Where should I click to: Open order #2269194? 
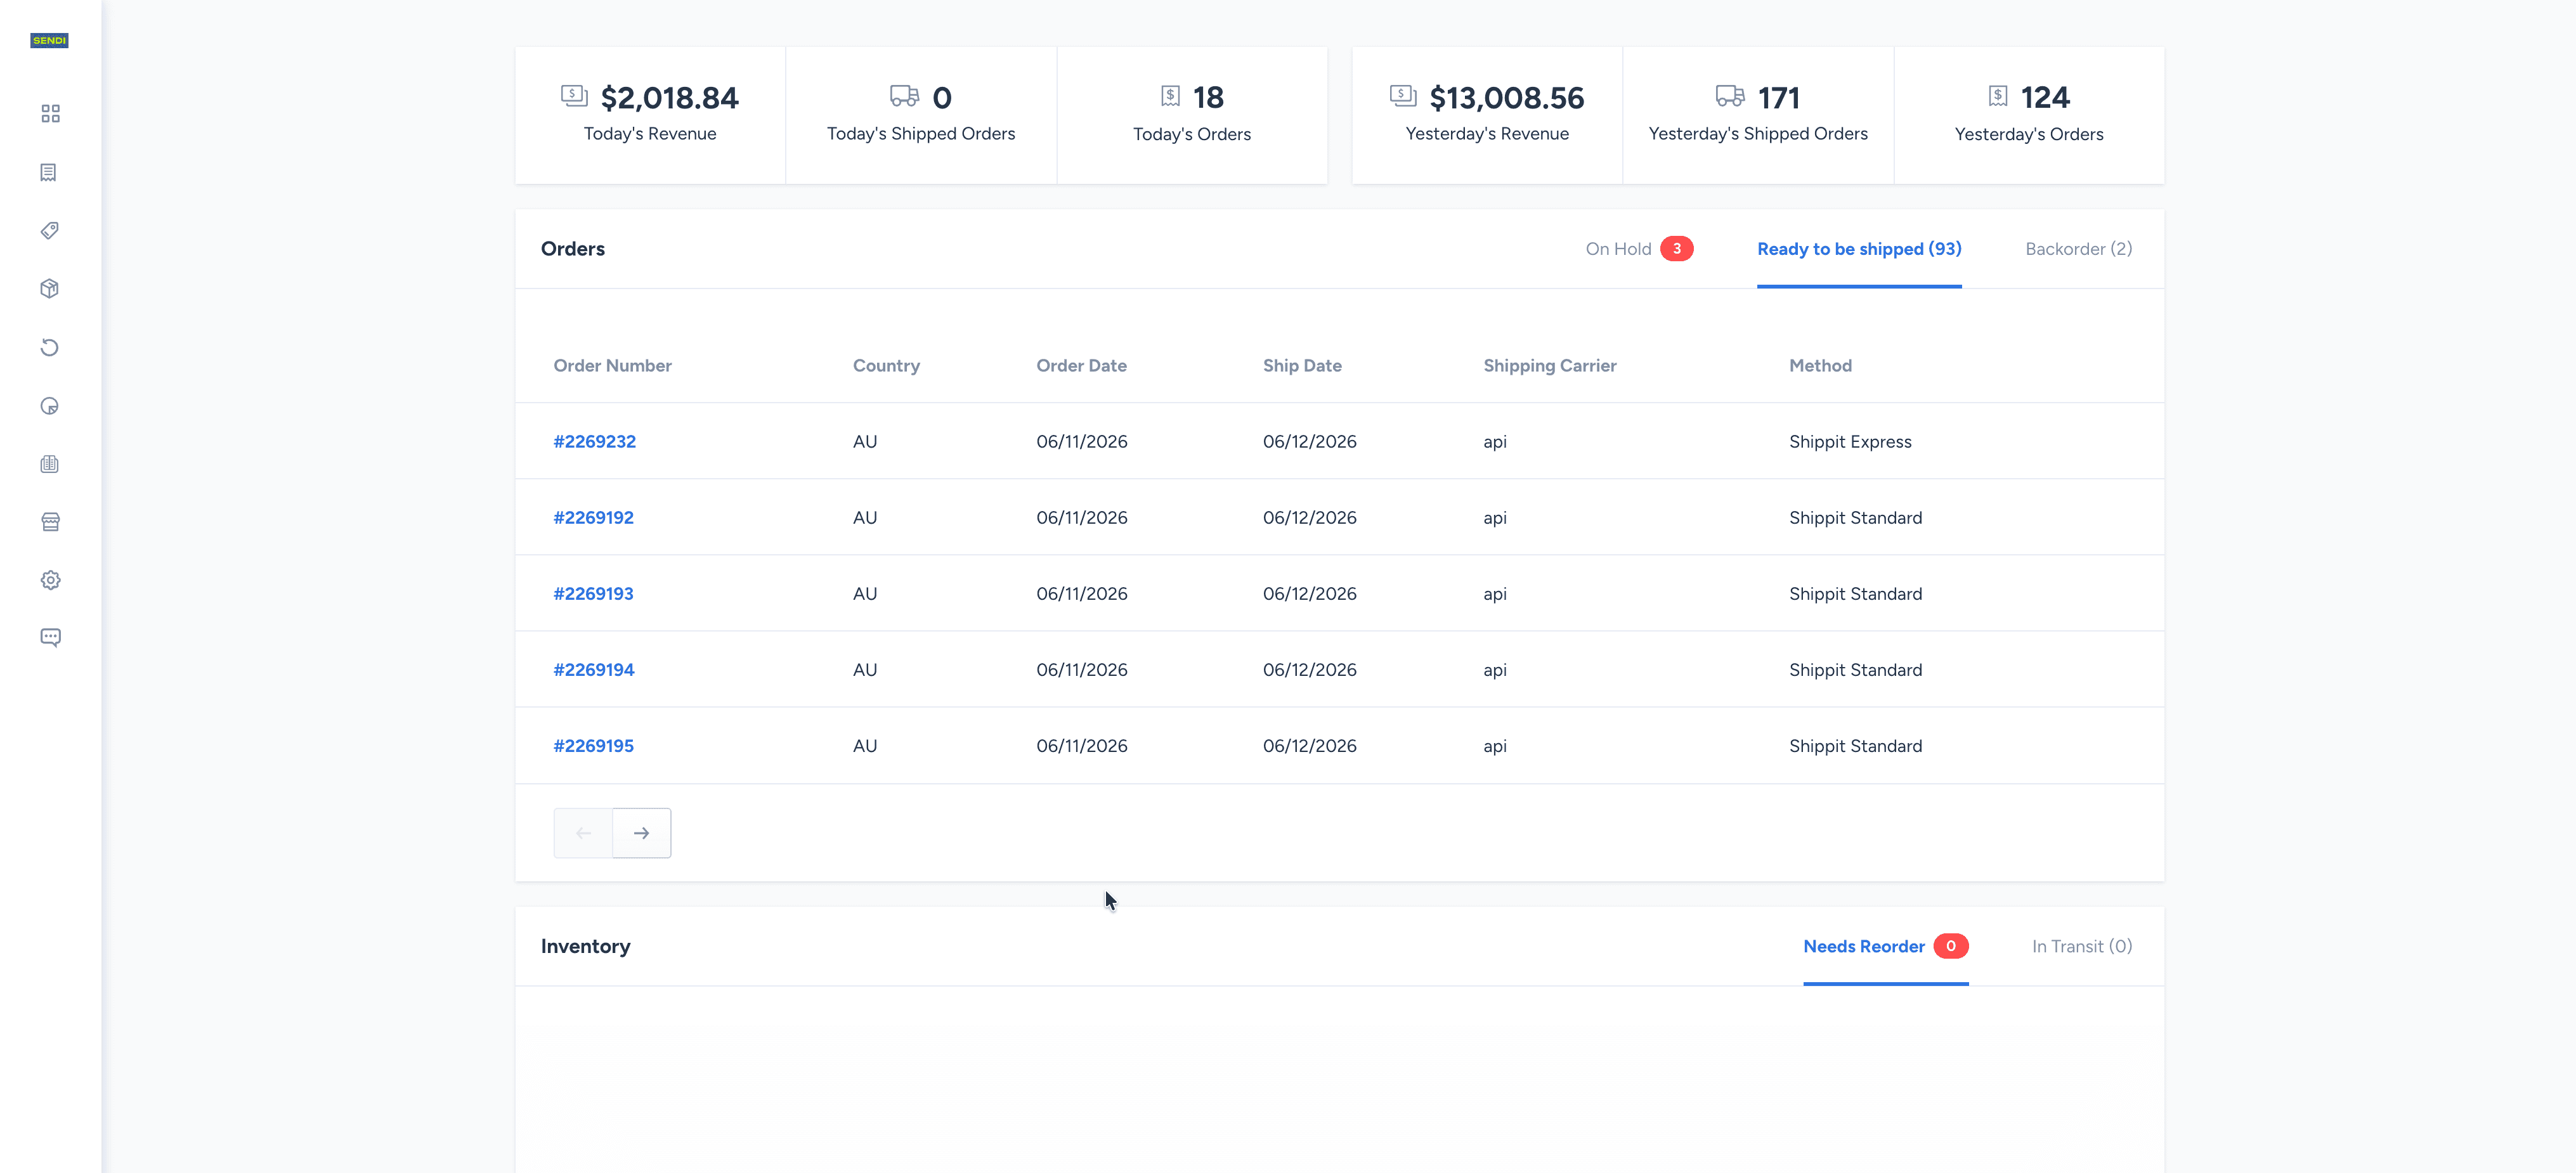click(x=593, y=670)
